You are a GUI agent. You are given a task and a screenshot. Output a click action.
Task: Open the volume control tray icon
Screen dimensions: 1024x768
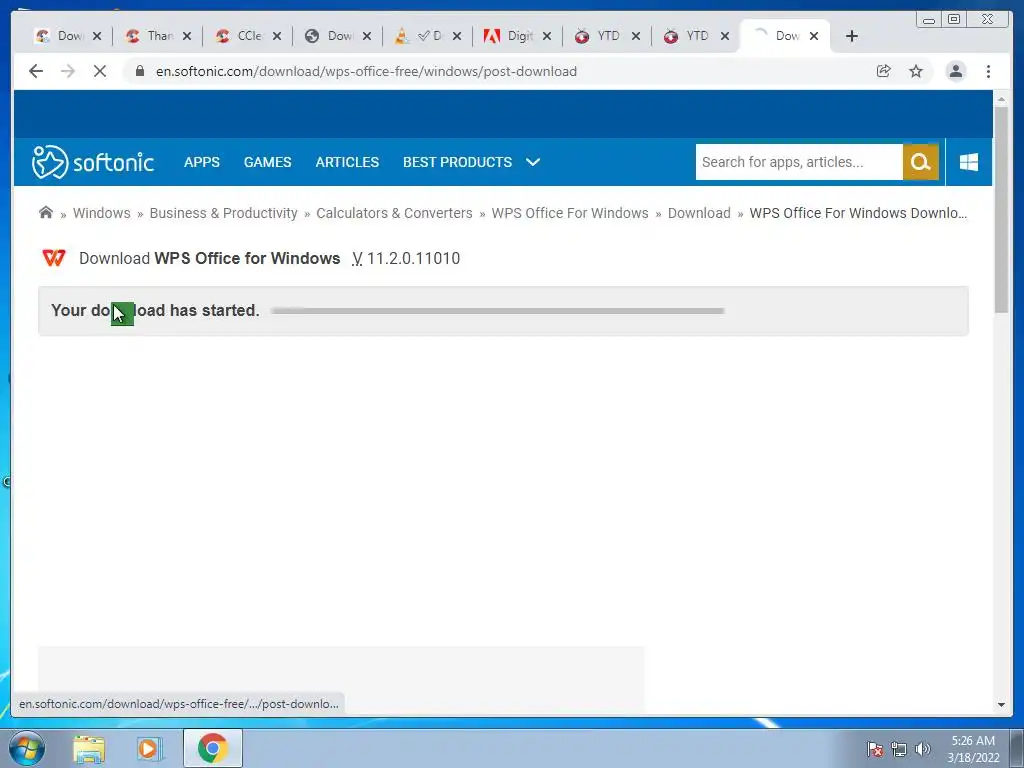[923, 749]
